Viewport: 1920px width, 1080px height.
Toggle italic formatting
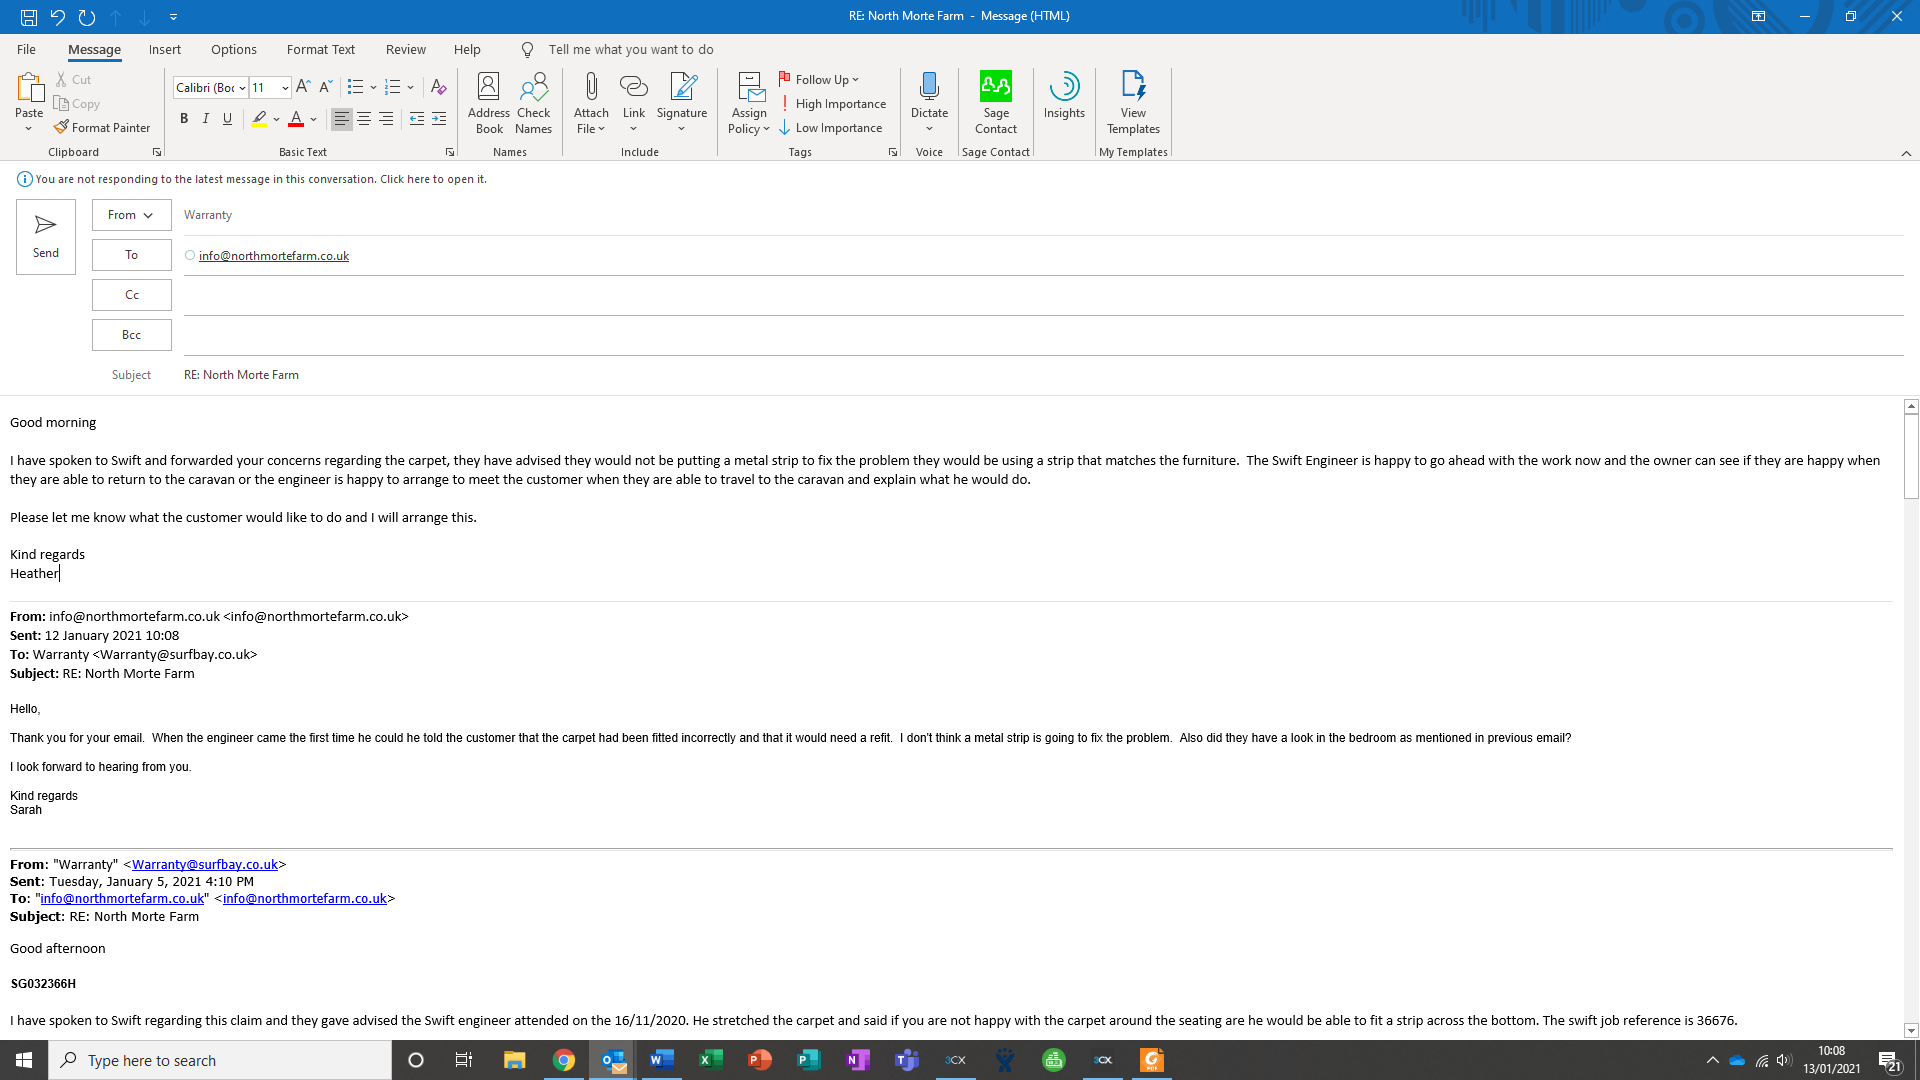tap(206, 119)
